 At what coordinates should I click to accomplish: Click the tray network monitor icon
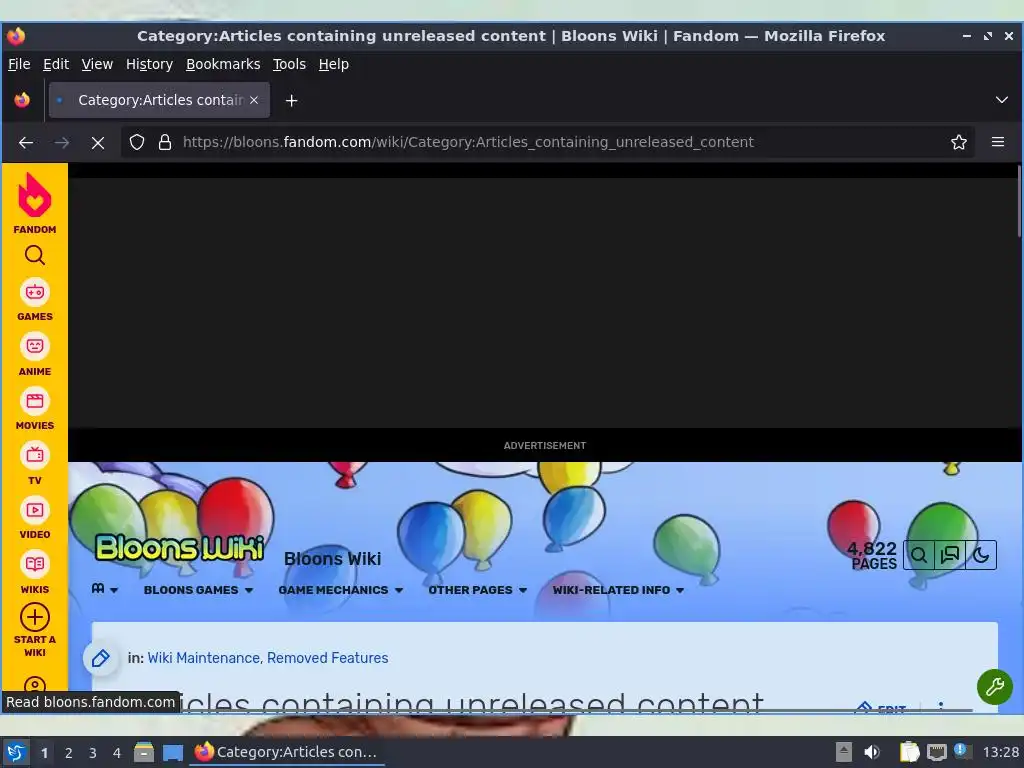(936, 752)
